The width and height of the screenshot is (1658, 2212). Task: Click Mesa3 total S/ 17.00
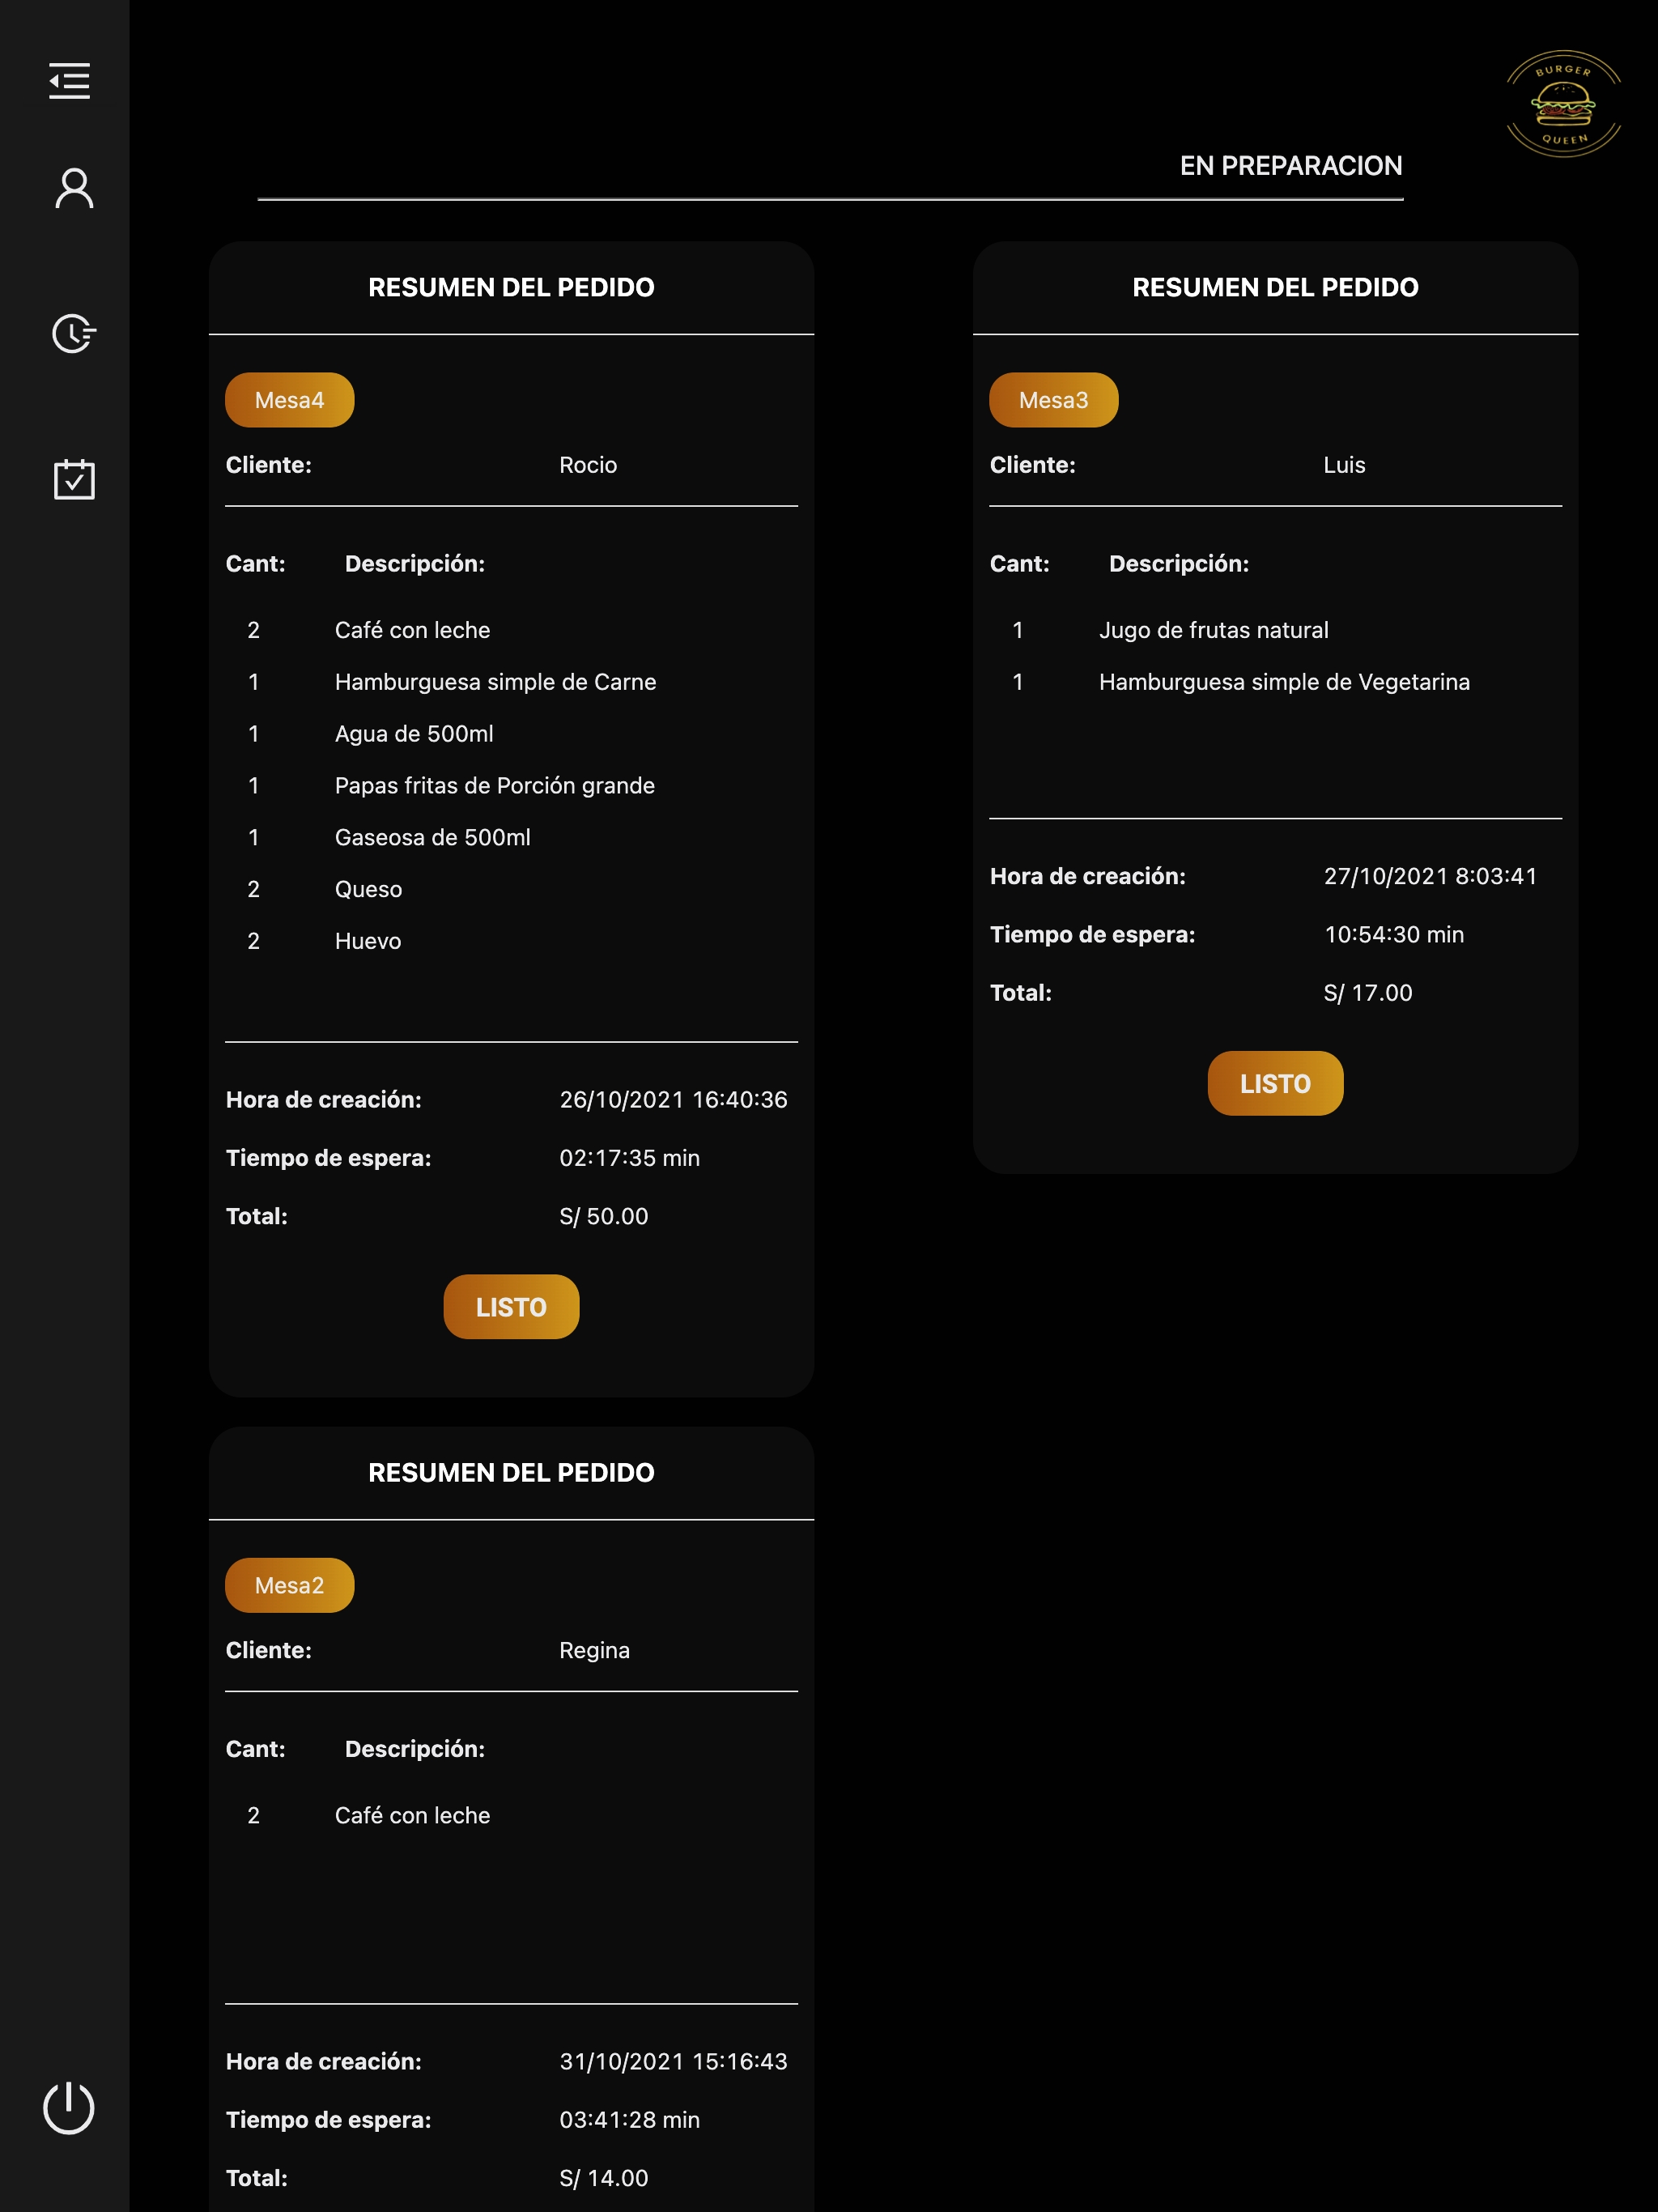pyautogui.click(x=1367, y=993)
